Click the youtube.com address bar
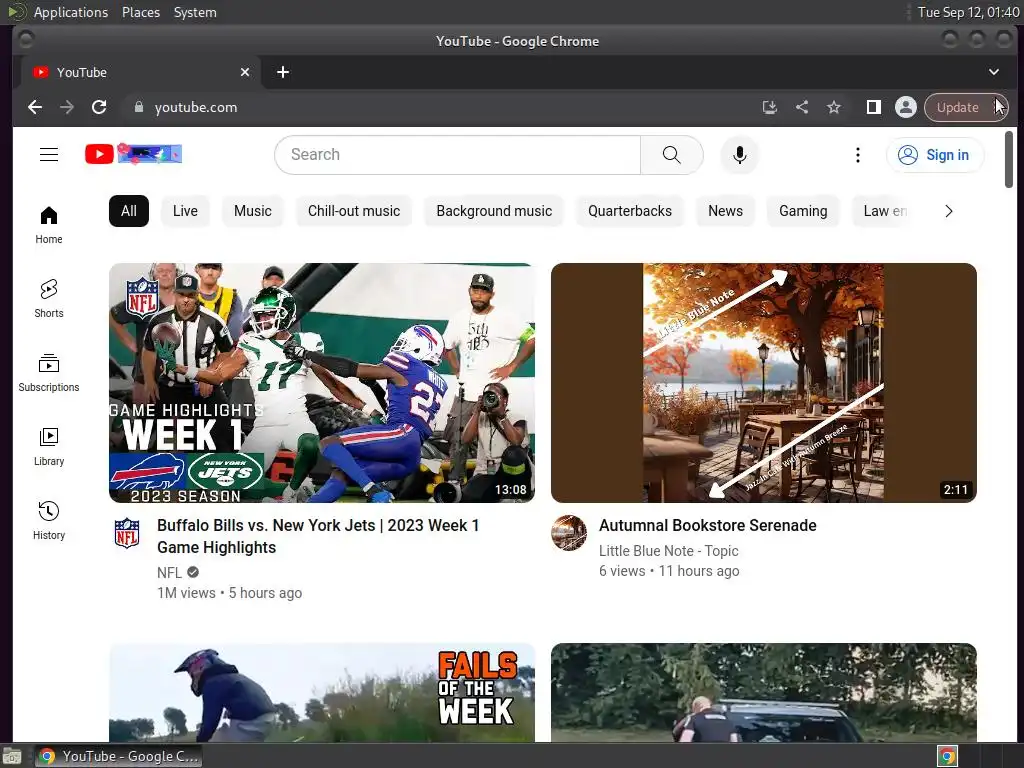Viewport: 1024px width, 768px height. [x=438, y=107]
